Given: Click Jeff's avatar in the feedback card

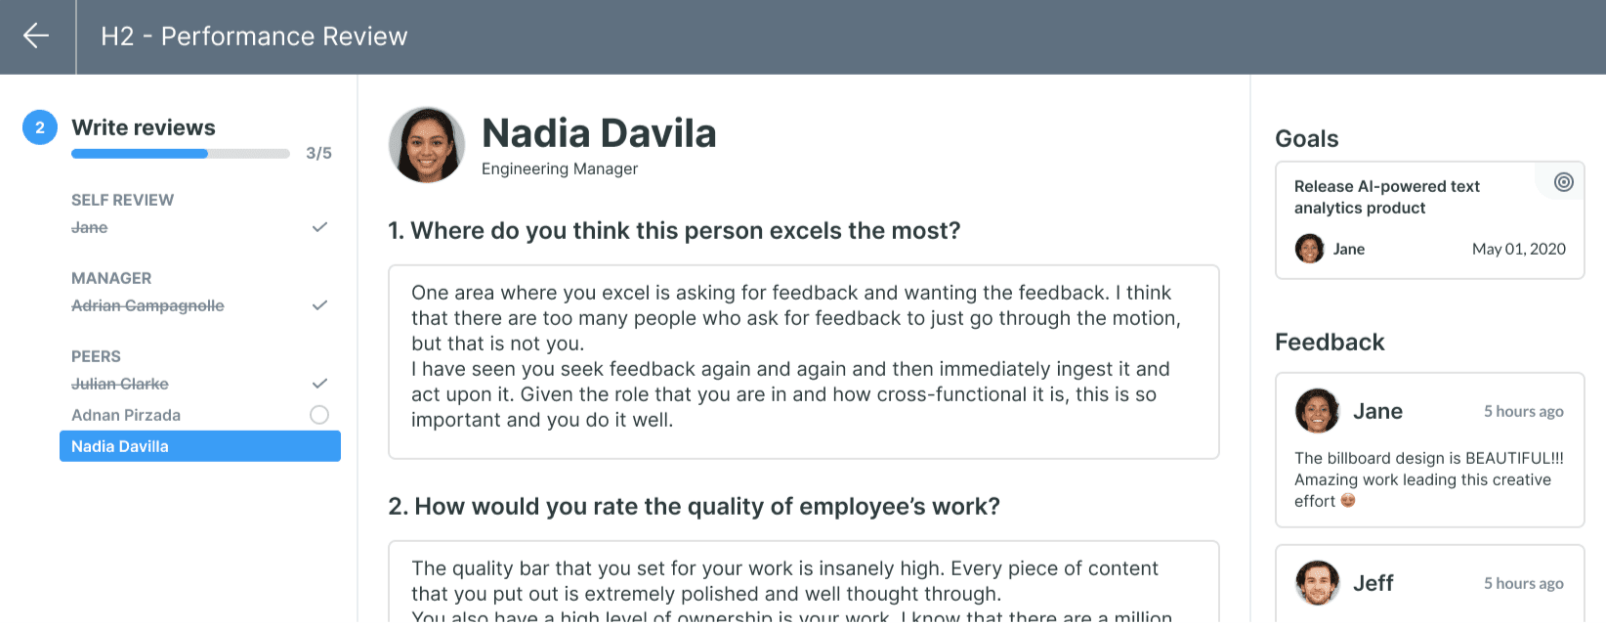Looking at the screenshot, I should coord(1317,583).
